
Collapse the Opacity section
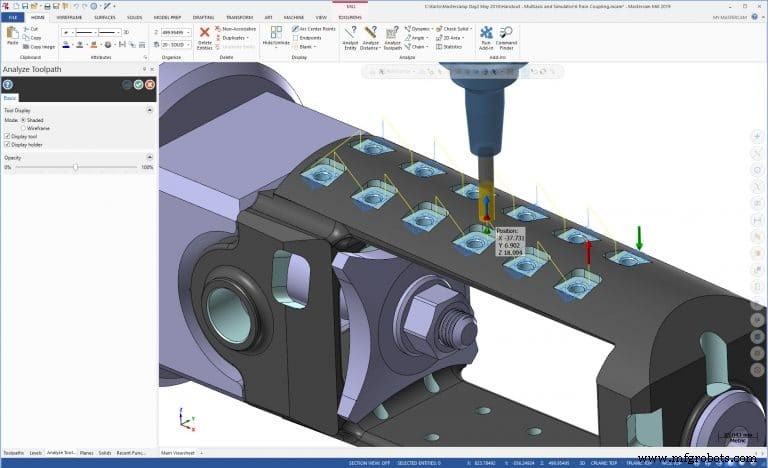pyautogui.click(x=149, y=157)
